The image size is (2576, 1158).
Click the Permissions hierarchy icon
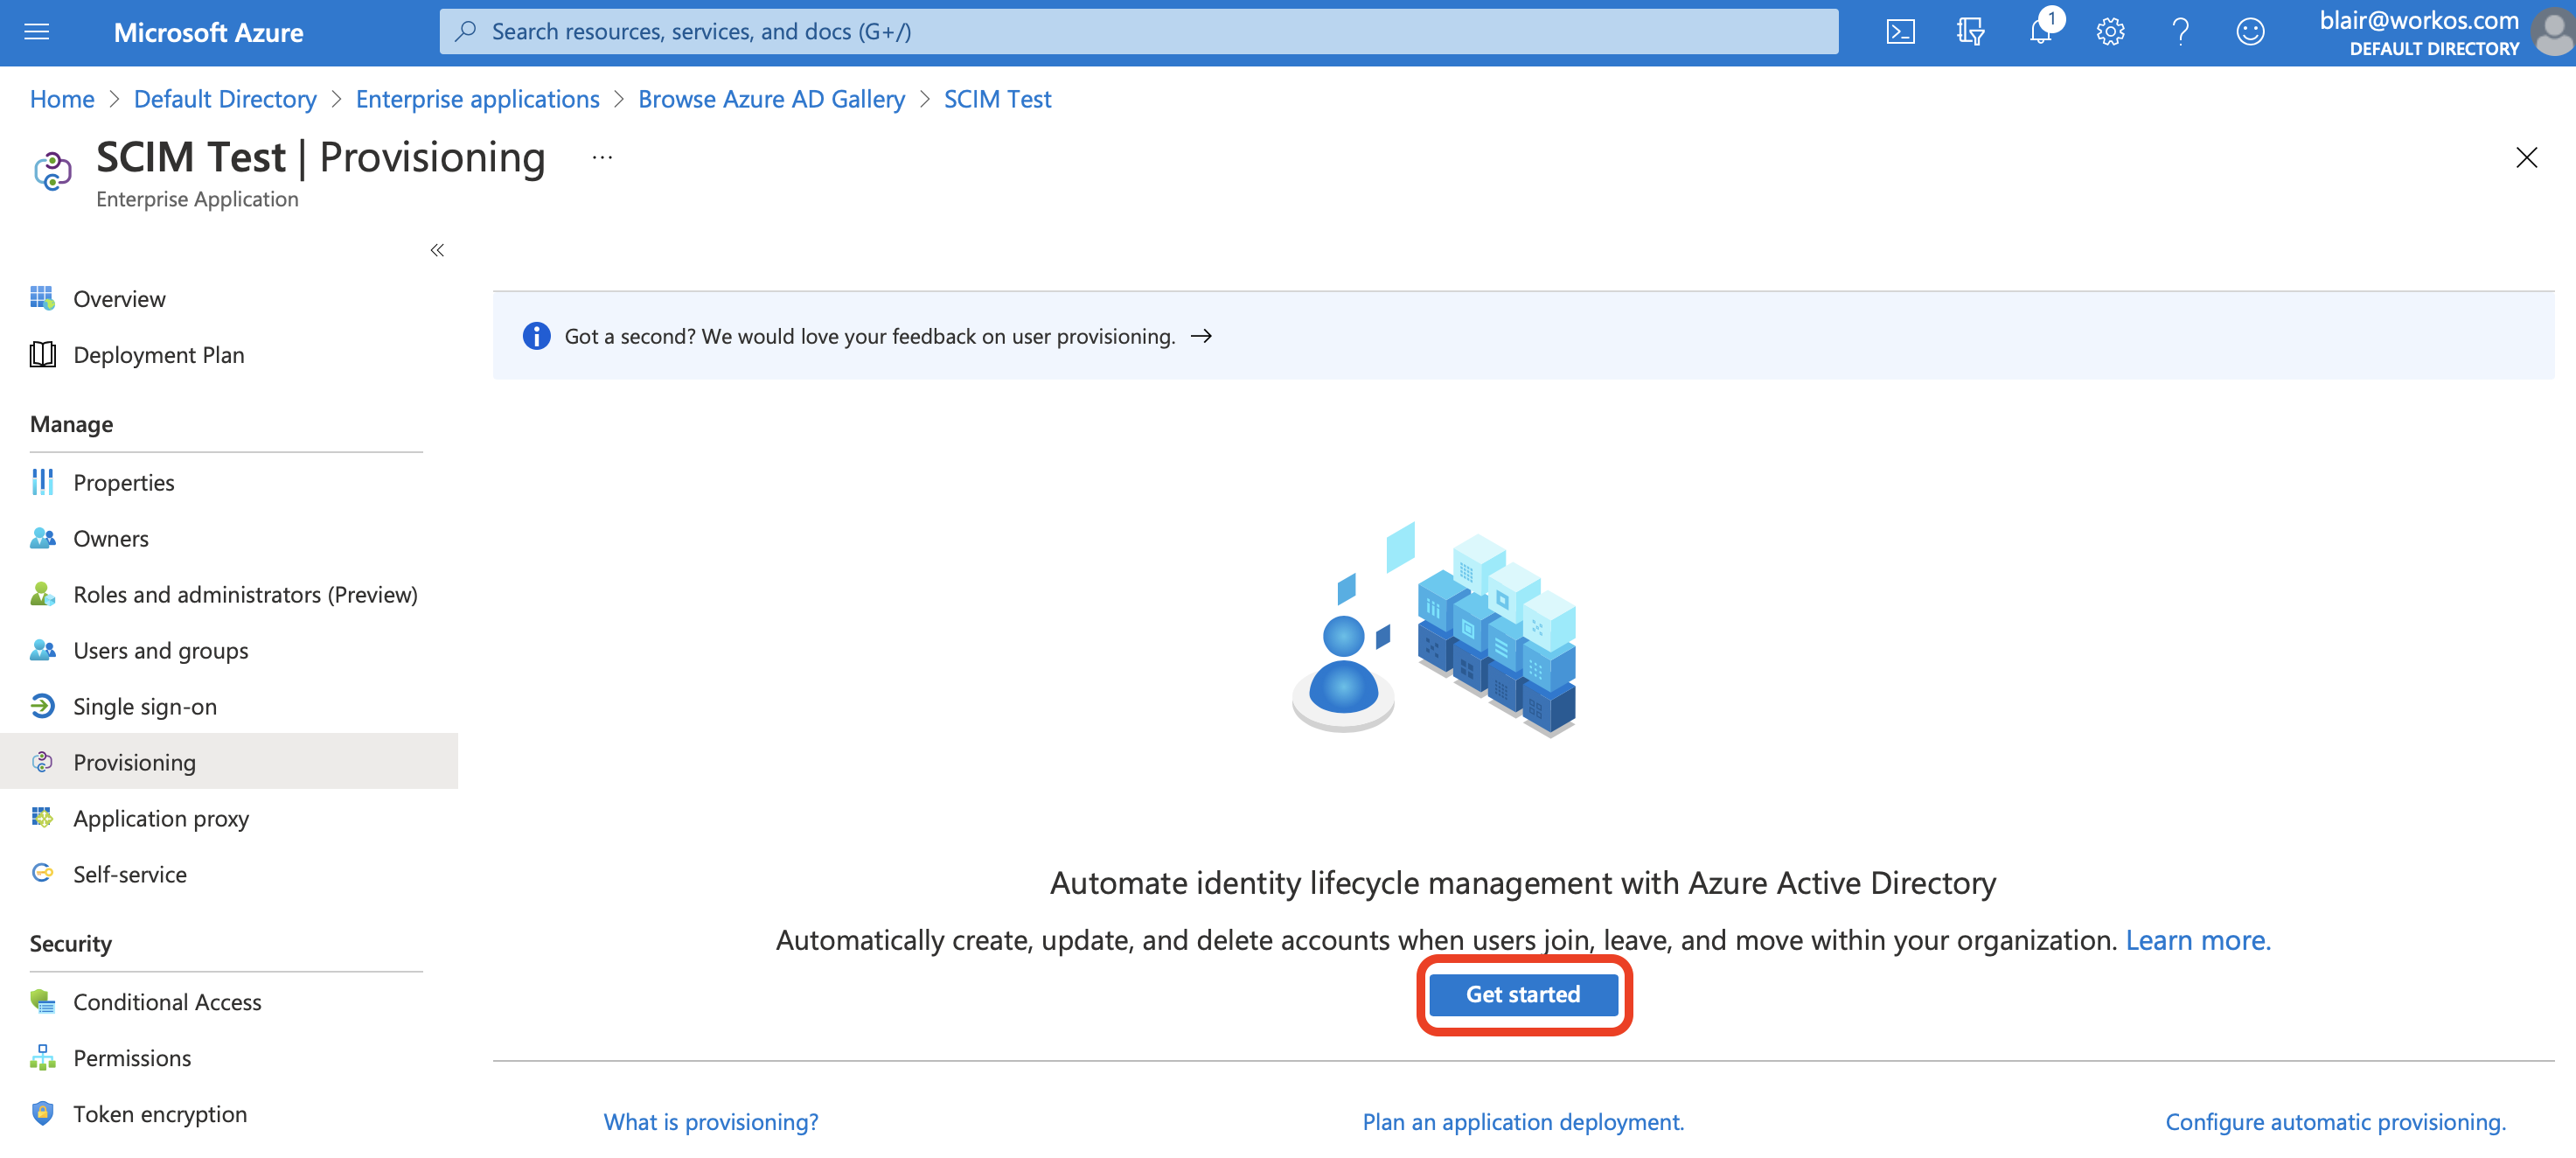[x=42, y=1057]
